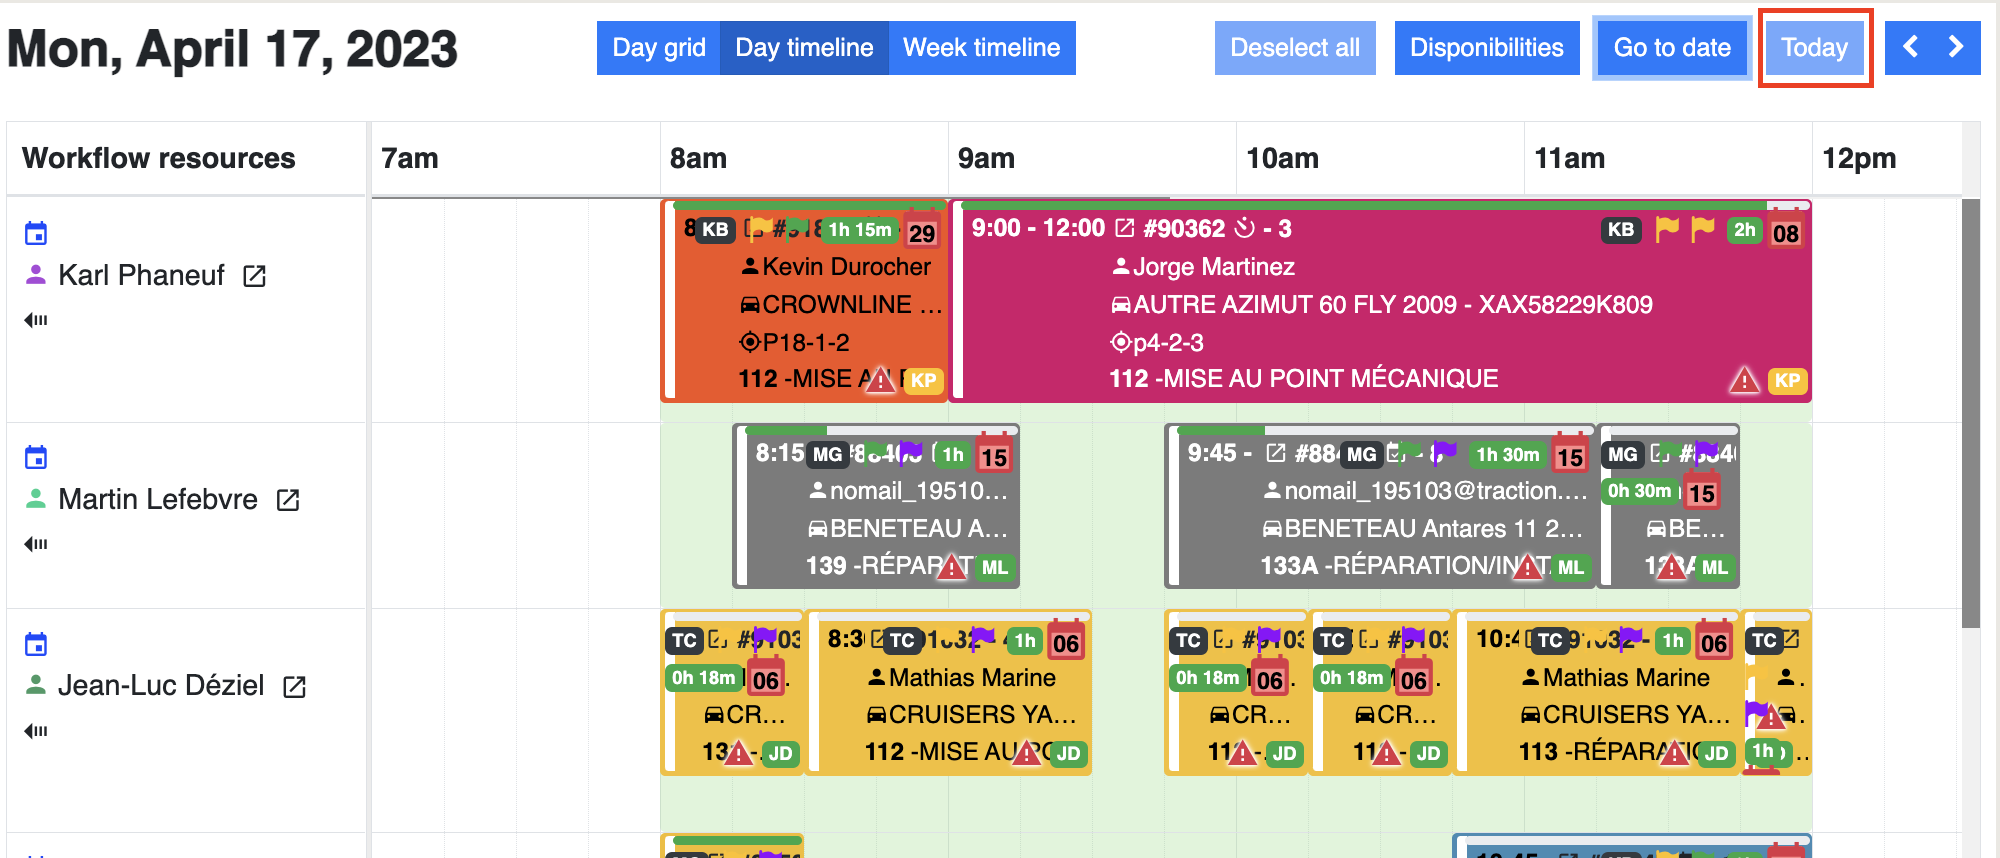This screenshot has height=858, width=2000.
Task: Click date badge 06 on 8:30 Mathias Marine task
Action: point(1066,640)
